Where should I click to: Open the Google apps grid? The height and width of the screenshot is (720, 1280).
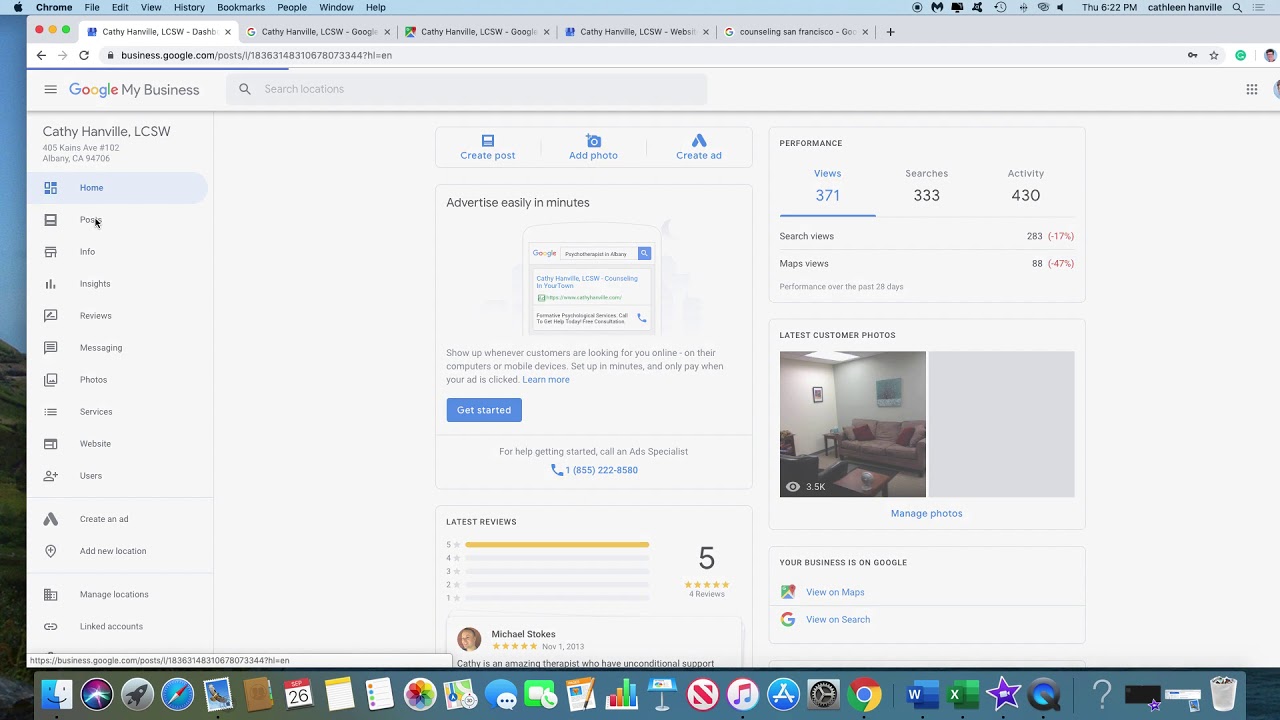click(1251, 89)
